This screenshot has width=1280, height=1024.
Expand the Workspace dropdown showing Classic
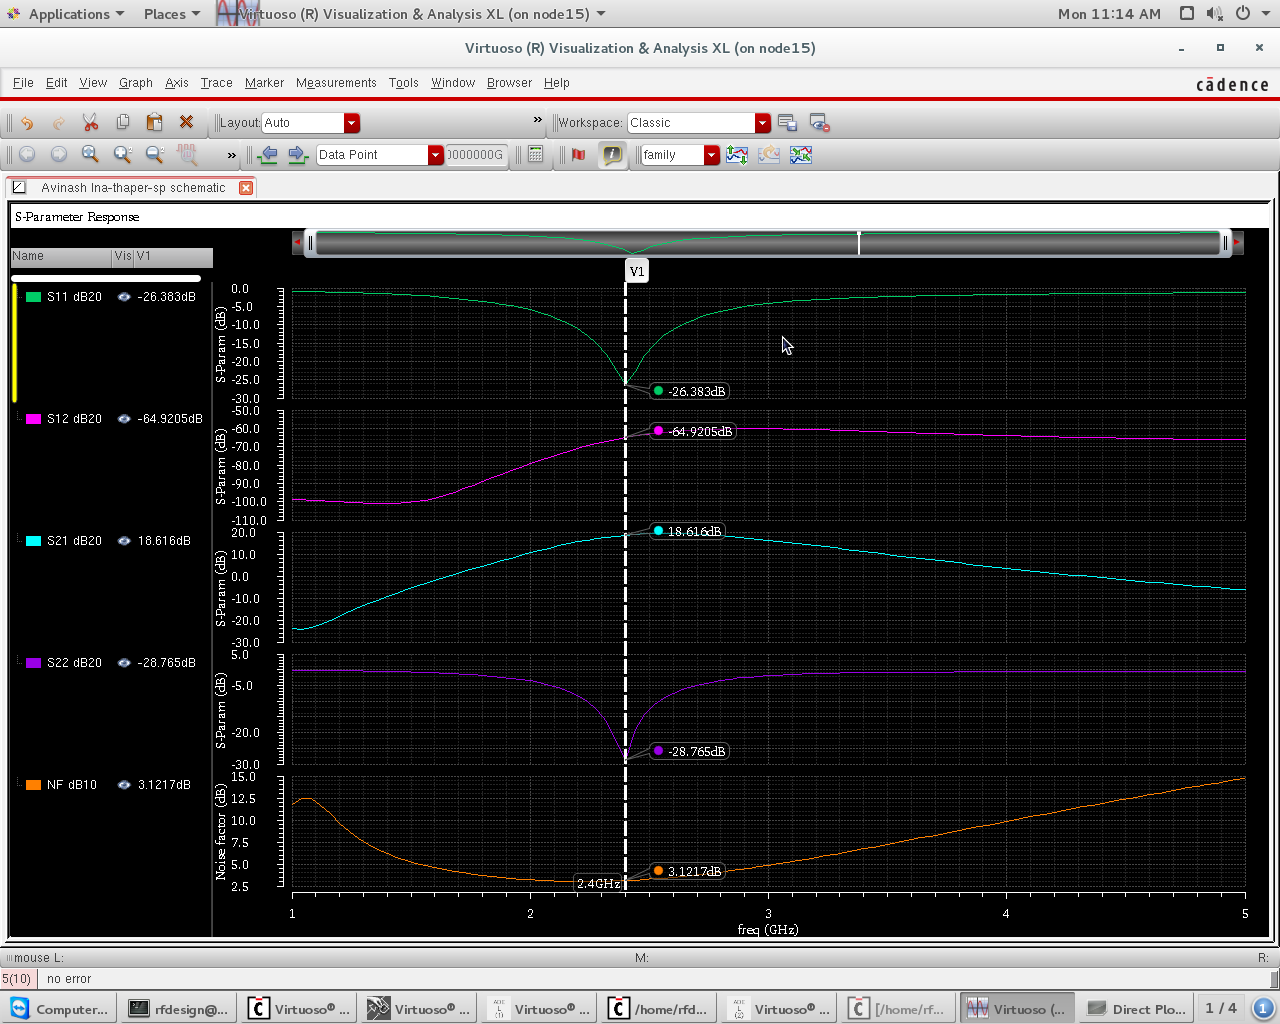[x=762, y=123]
